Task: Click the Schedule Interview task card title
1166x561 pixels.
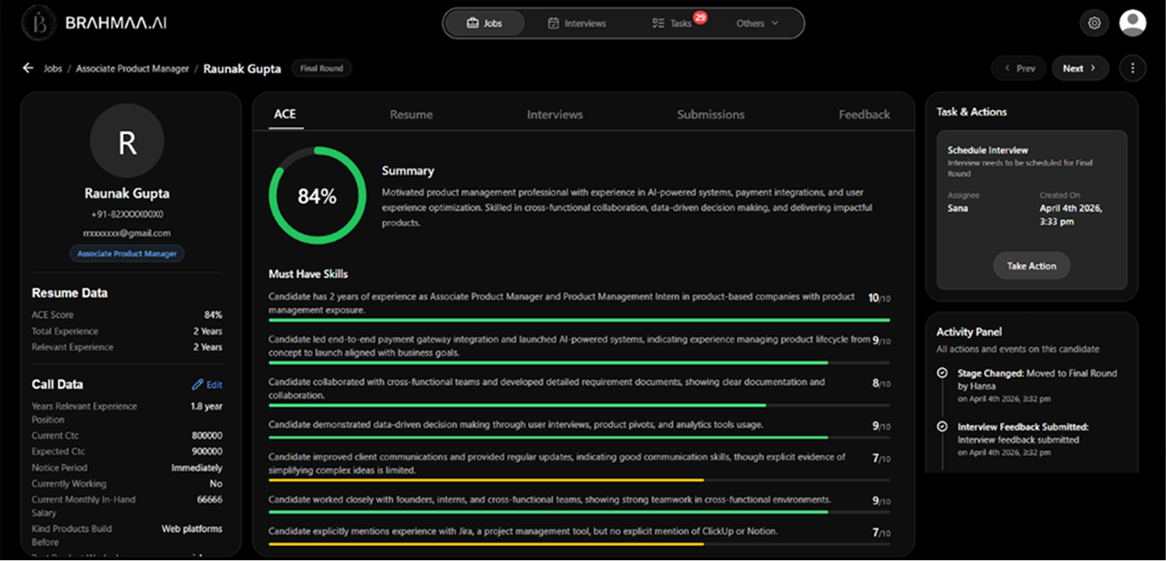Action: click(x=988, y=150)
